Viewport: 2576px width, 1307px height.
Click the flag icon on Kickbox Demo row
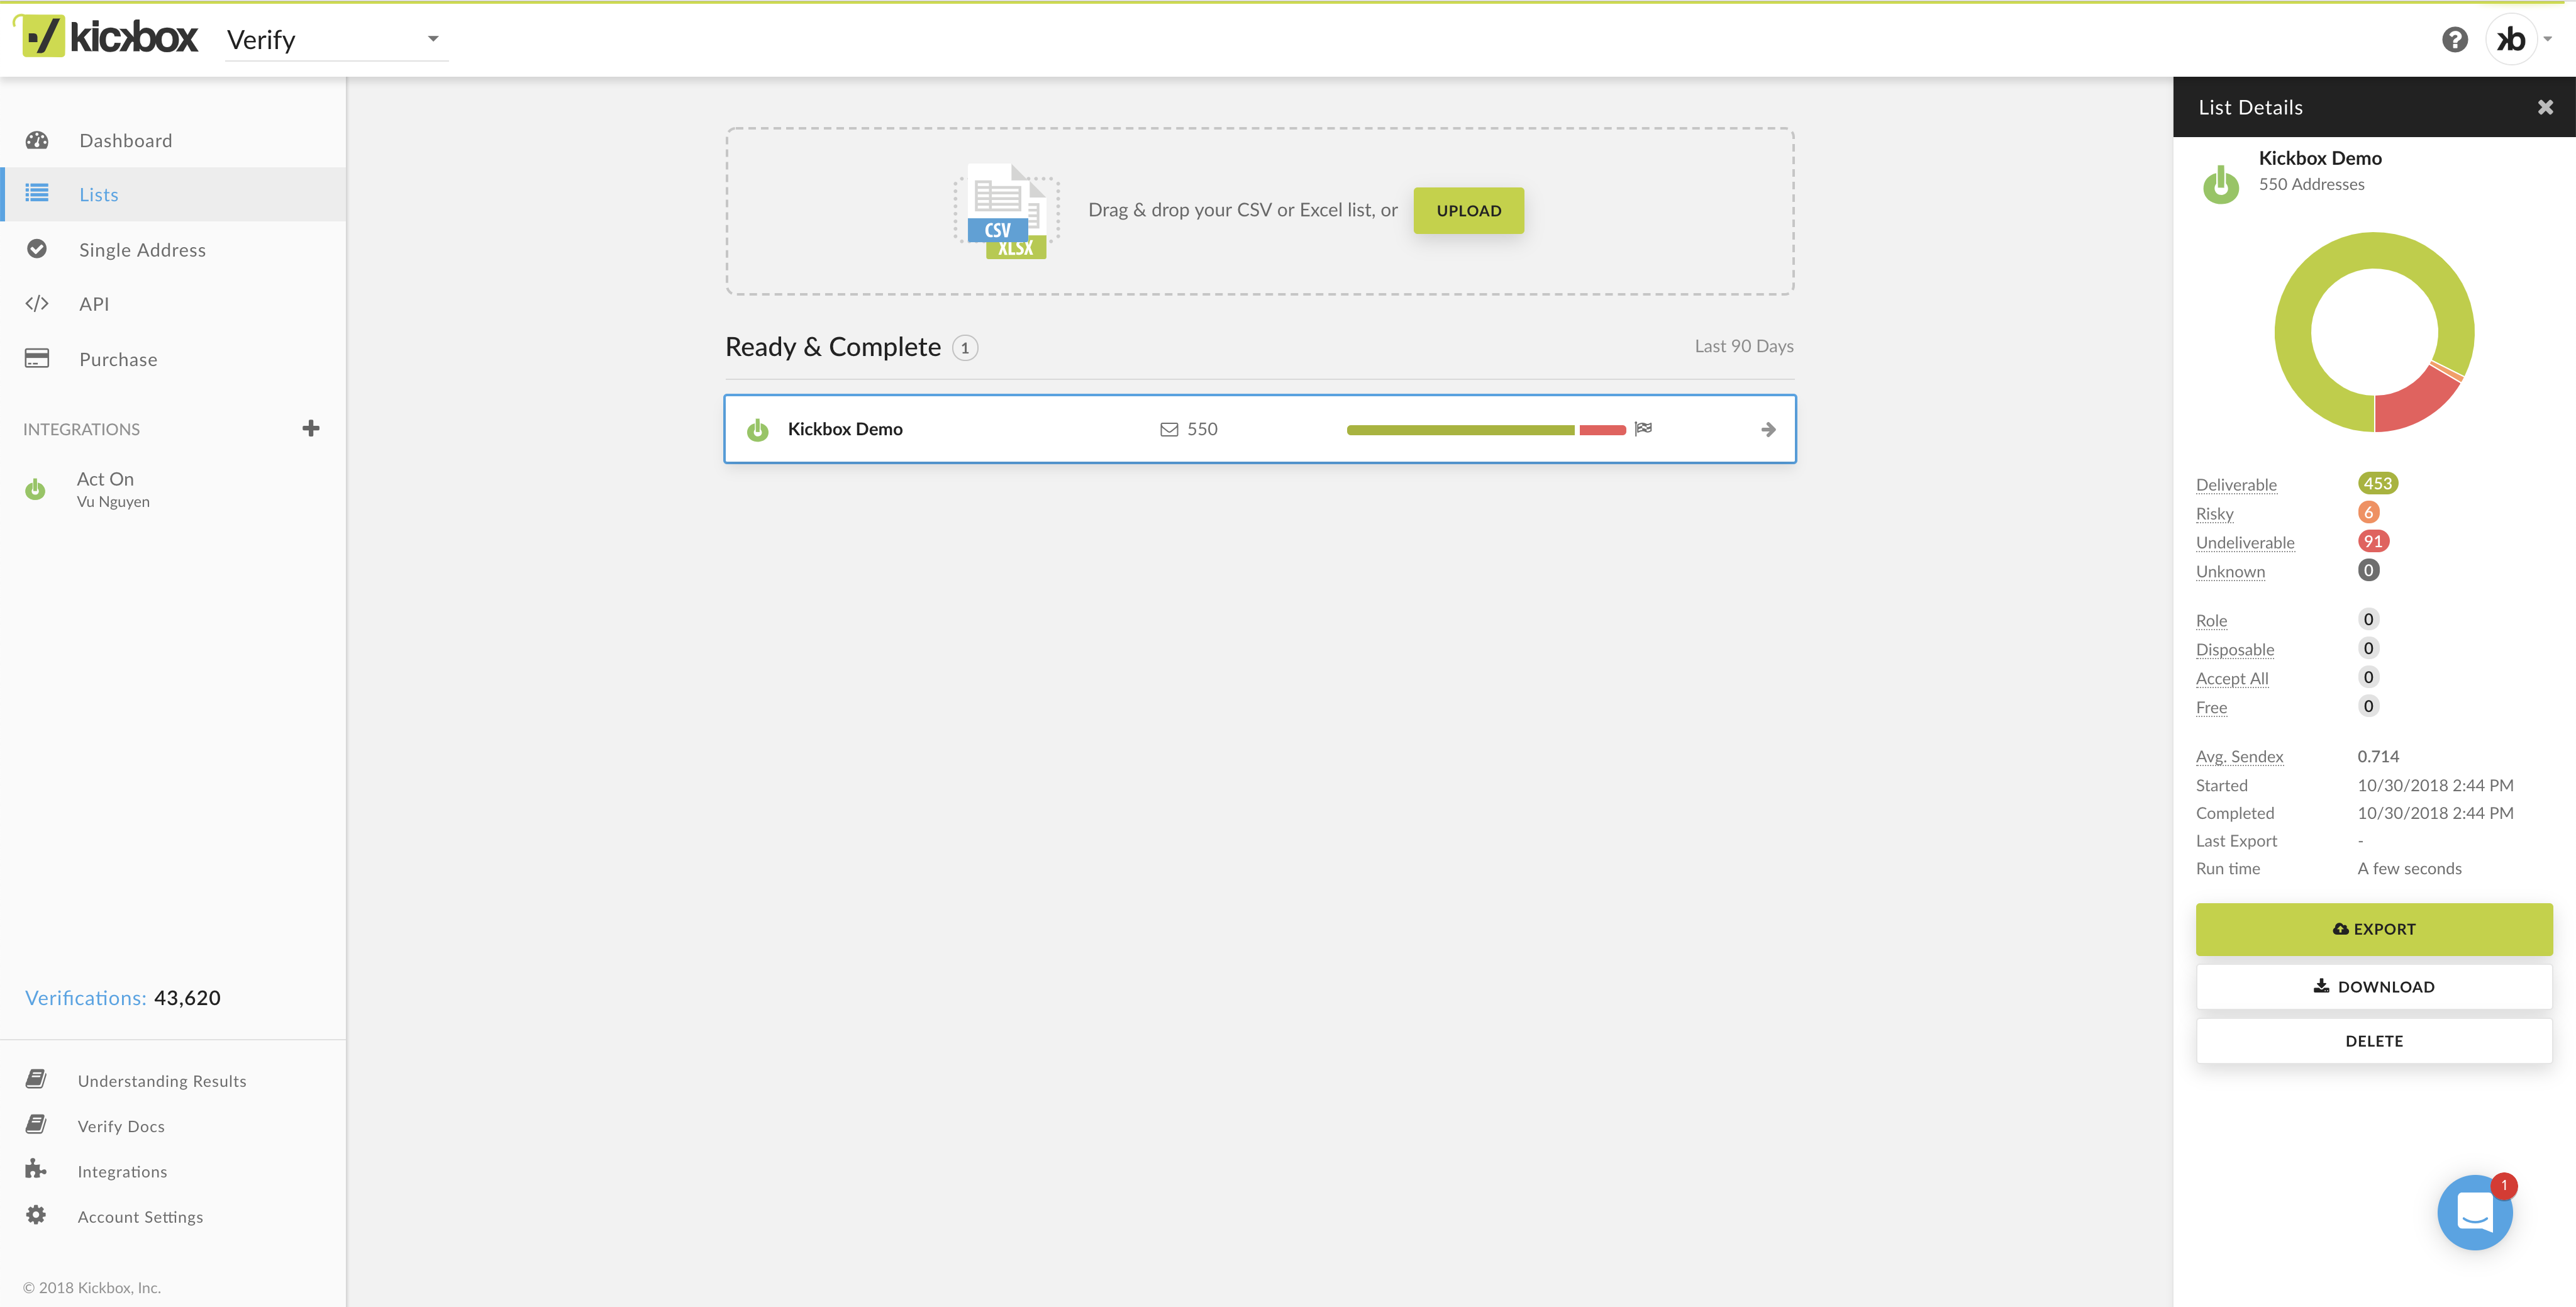point(1643,428)
